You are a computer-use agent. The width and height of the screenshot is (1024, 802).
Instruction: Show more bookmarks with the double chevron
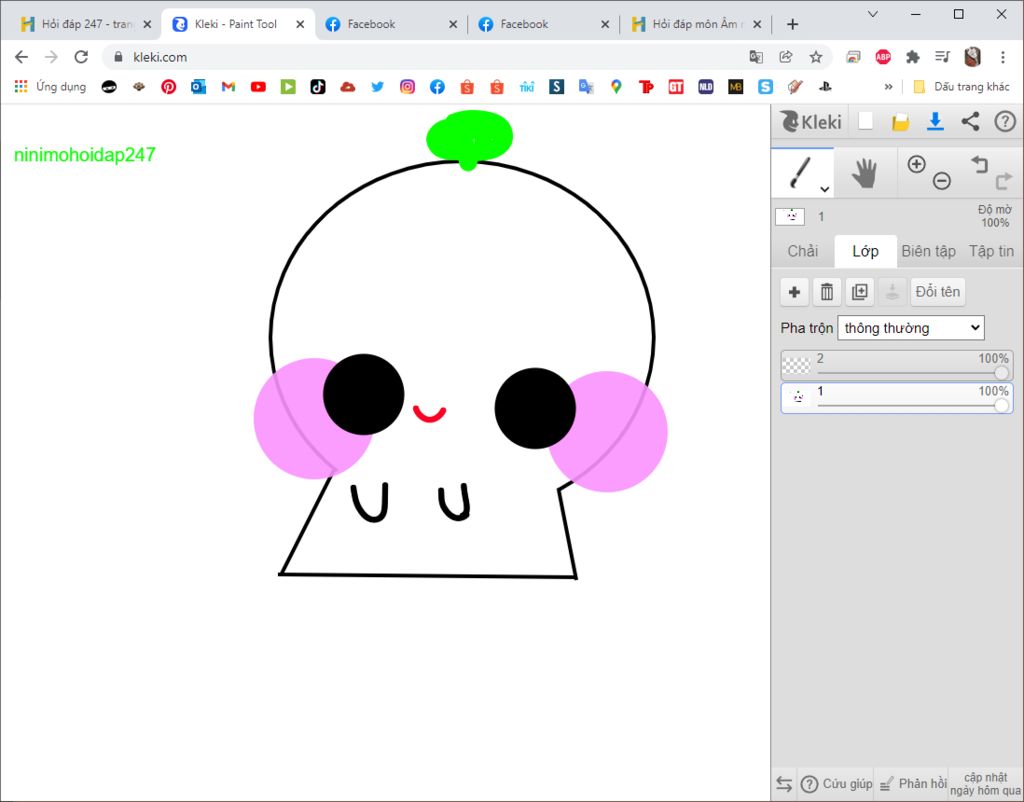click(888, 86)
